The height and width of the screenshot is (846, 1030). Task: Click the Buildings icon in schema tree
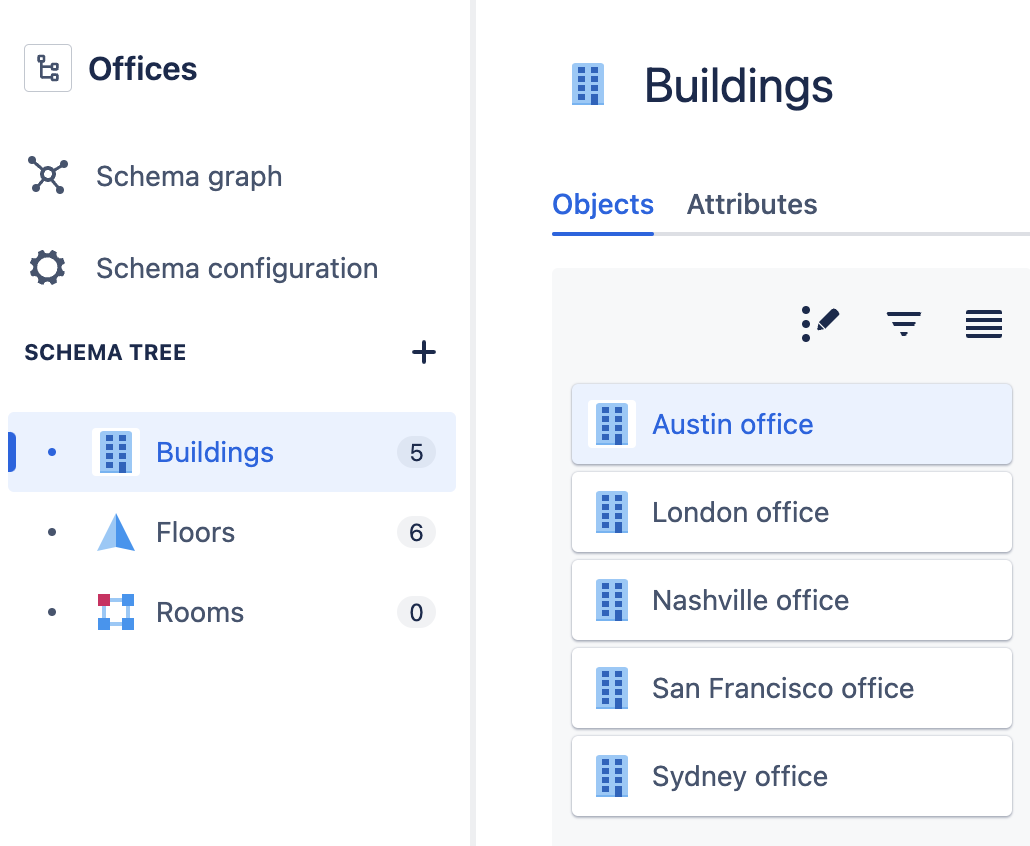coord(116,452)
